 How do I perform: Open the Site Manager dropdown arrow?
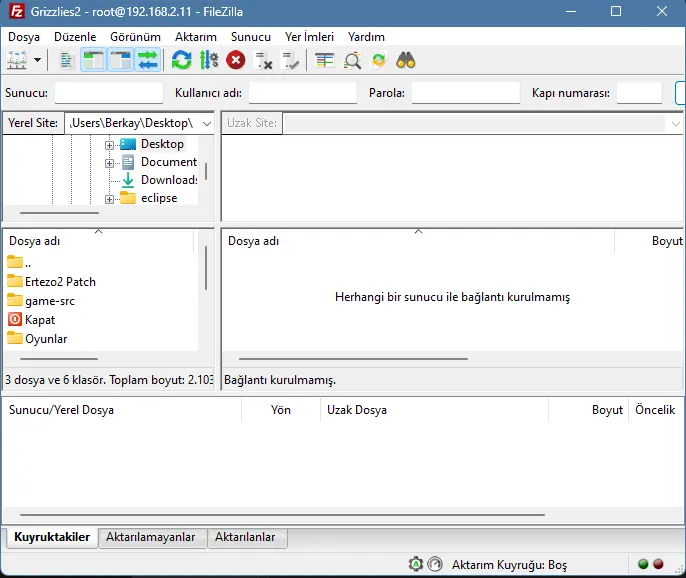[38, 60]
